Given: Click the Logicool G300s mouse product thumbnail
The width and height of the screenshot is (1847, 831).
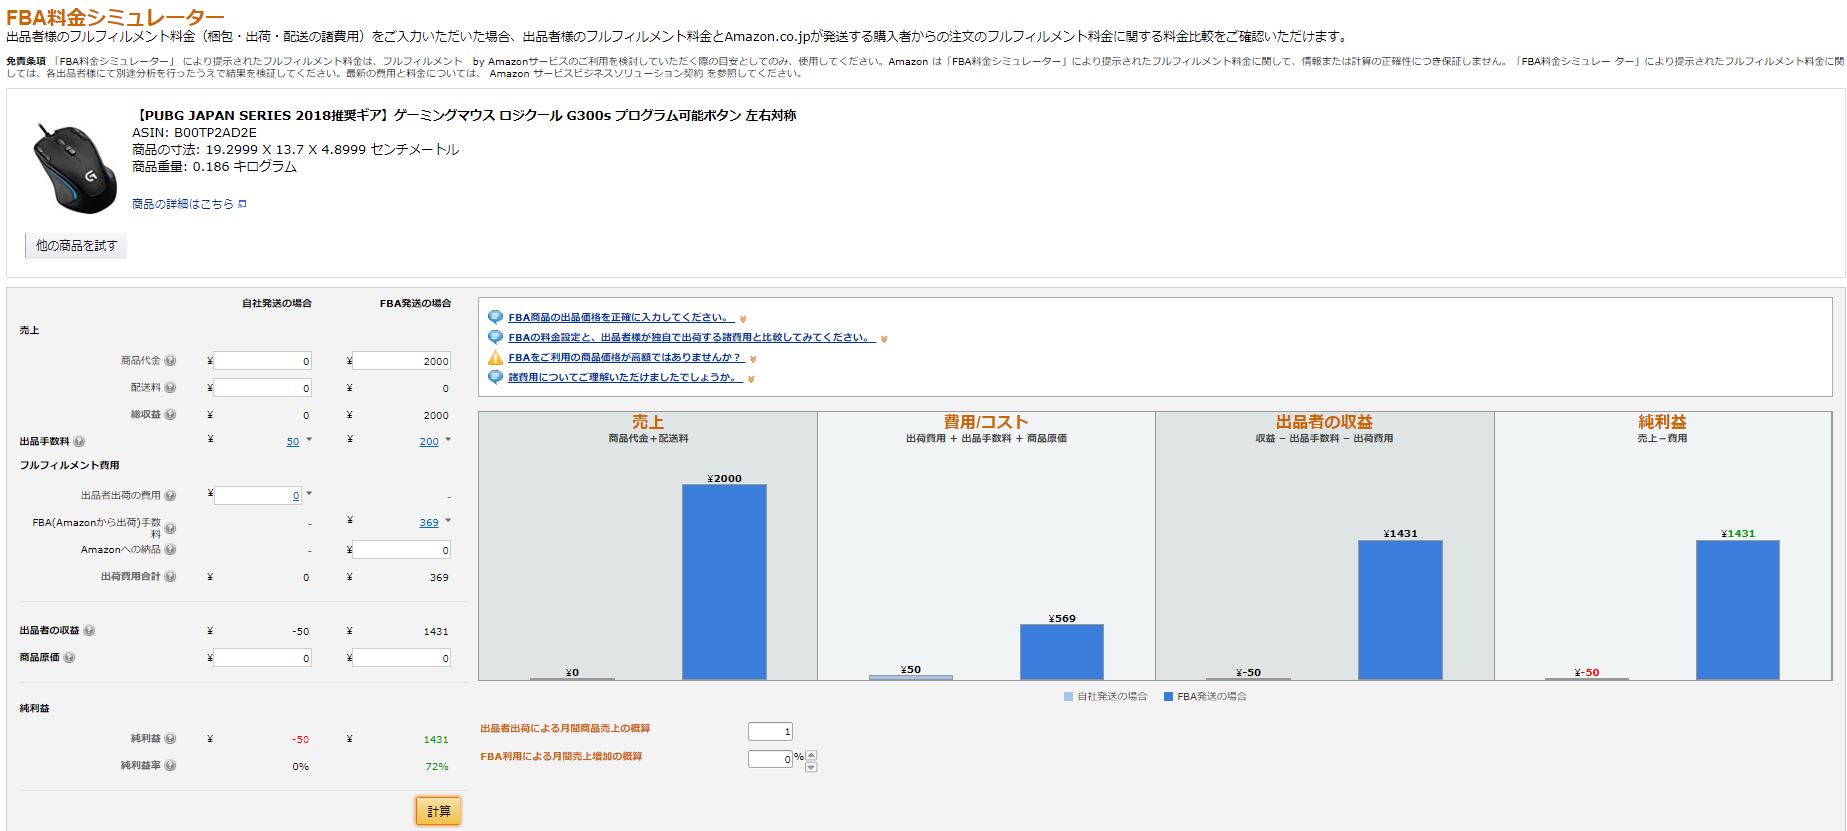Looking at the screenshot, I should 75,167.
